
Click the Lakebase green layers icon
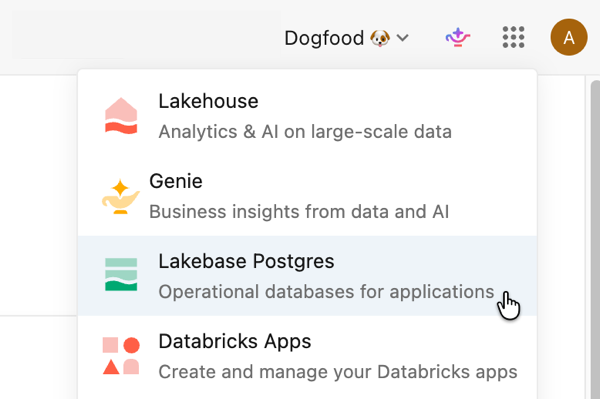(121, 275)
